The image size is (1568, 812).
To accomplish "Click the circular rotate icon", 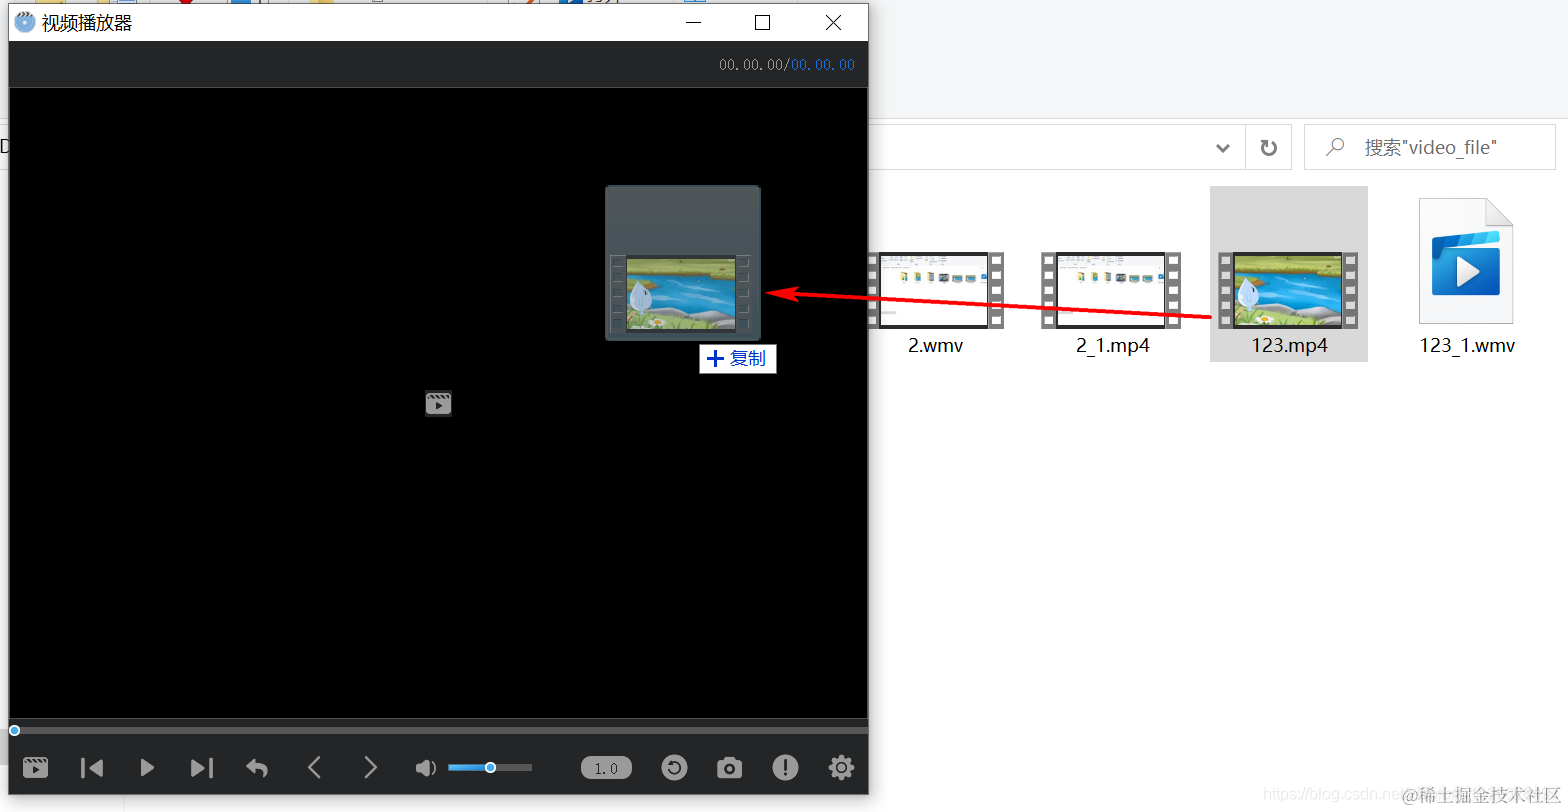I will coord(674,767).
